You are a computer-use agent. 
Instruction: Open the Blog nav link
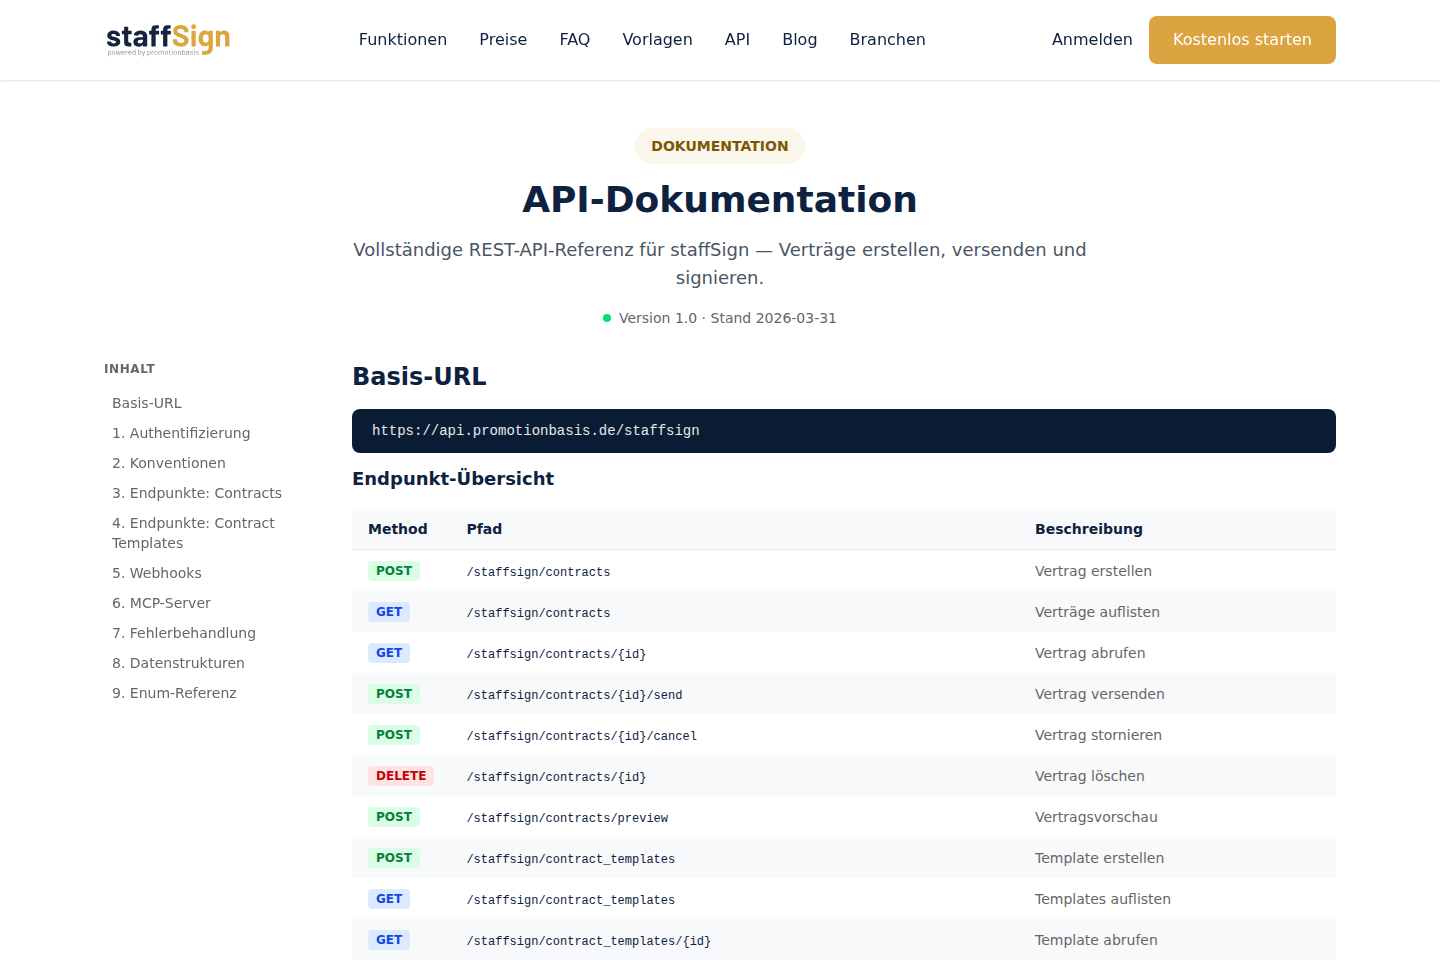click(800, 39)
